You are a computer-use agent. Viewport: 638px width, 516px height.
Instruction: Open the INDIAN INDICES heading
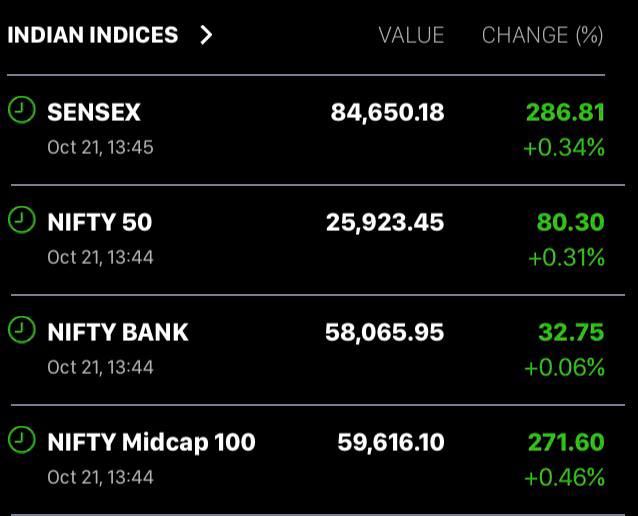pyautogui.click(x=93, y=35)
